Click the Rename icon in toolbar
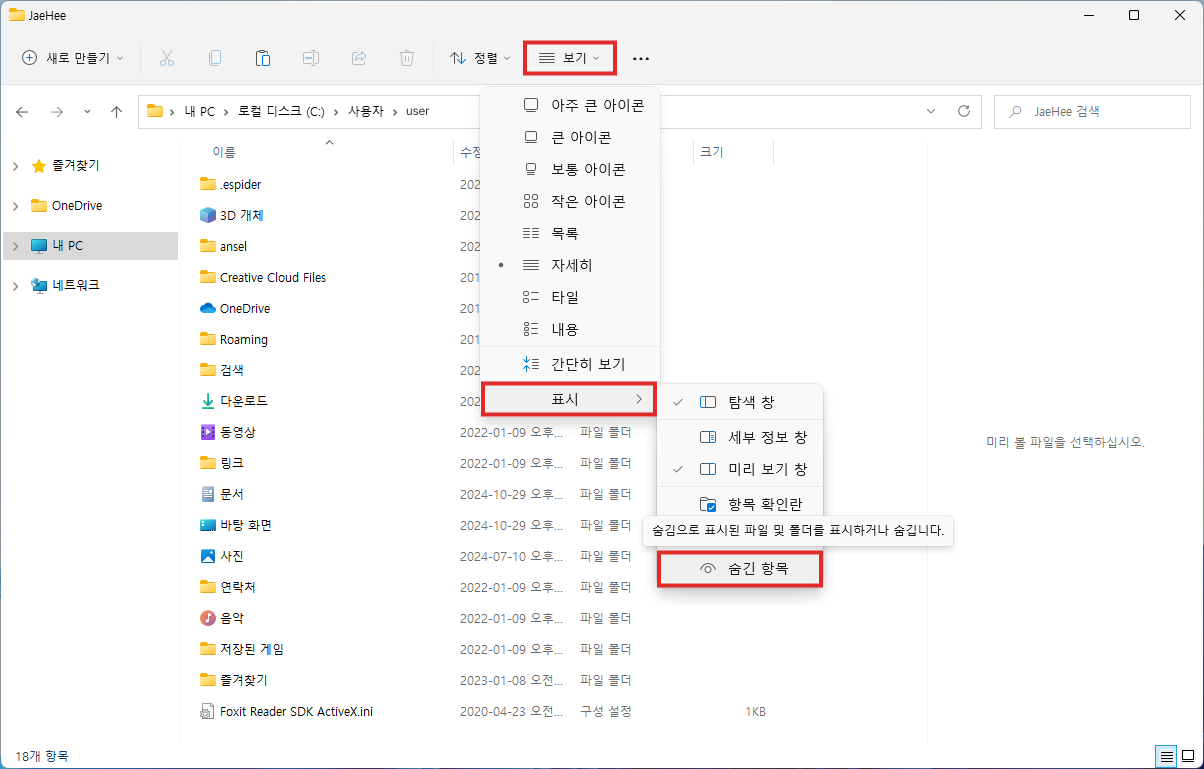The width and height of the screenshot is (1204, 769). tap(311, 58)
